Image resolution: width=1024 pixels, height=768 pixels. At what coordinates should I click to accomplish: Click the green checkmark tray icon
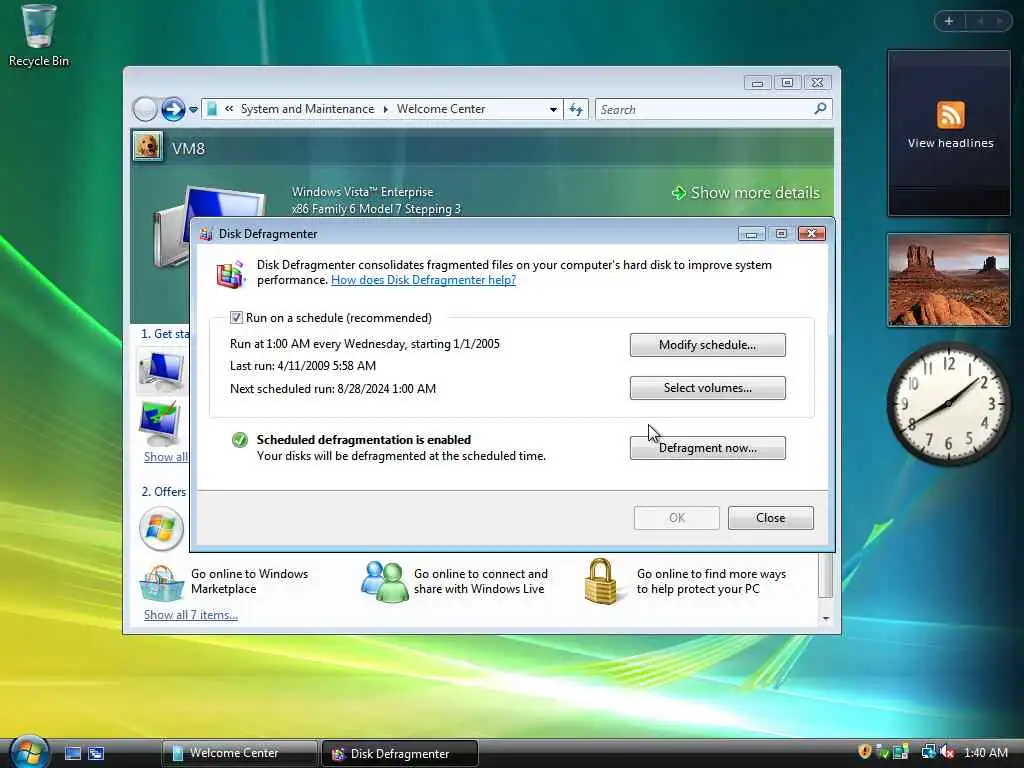pyautogui.click(x=883, y=752)
